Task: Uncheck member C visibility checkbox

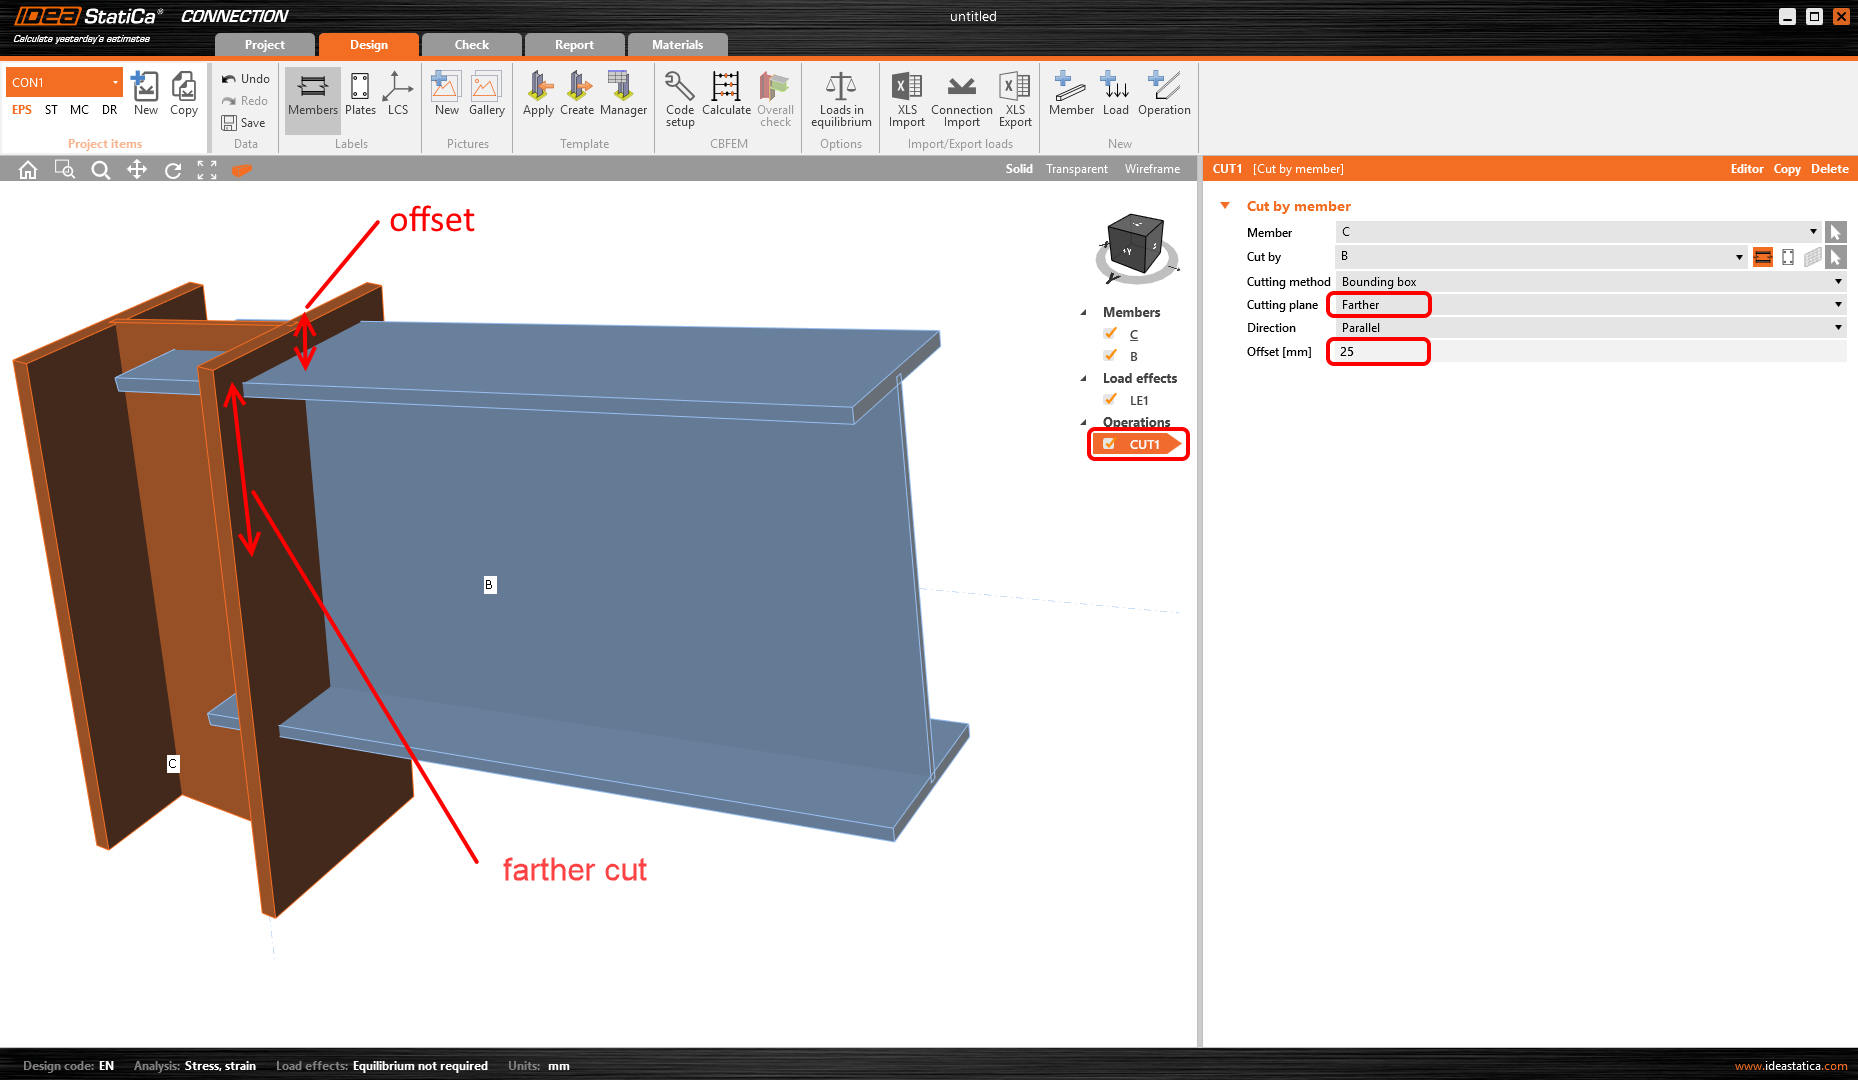Action: coord(1110,334)
